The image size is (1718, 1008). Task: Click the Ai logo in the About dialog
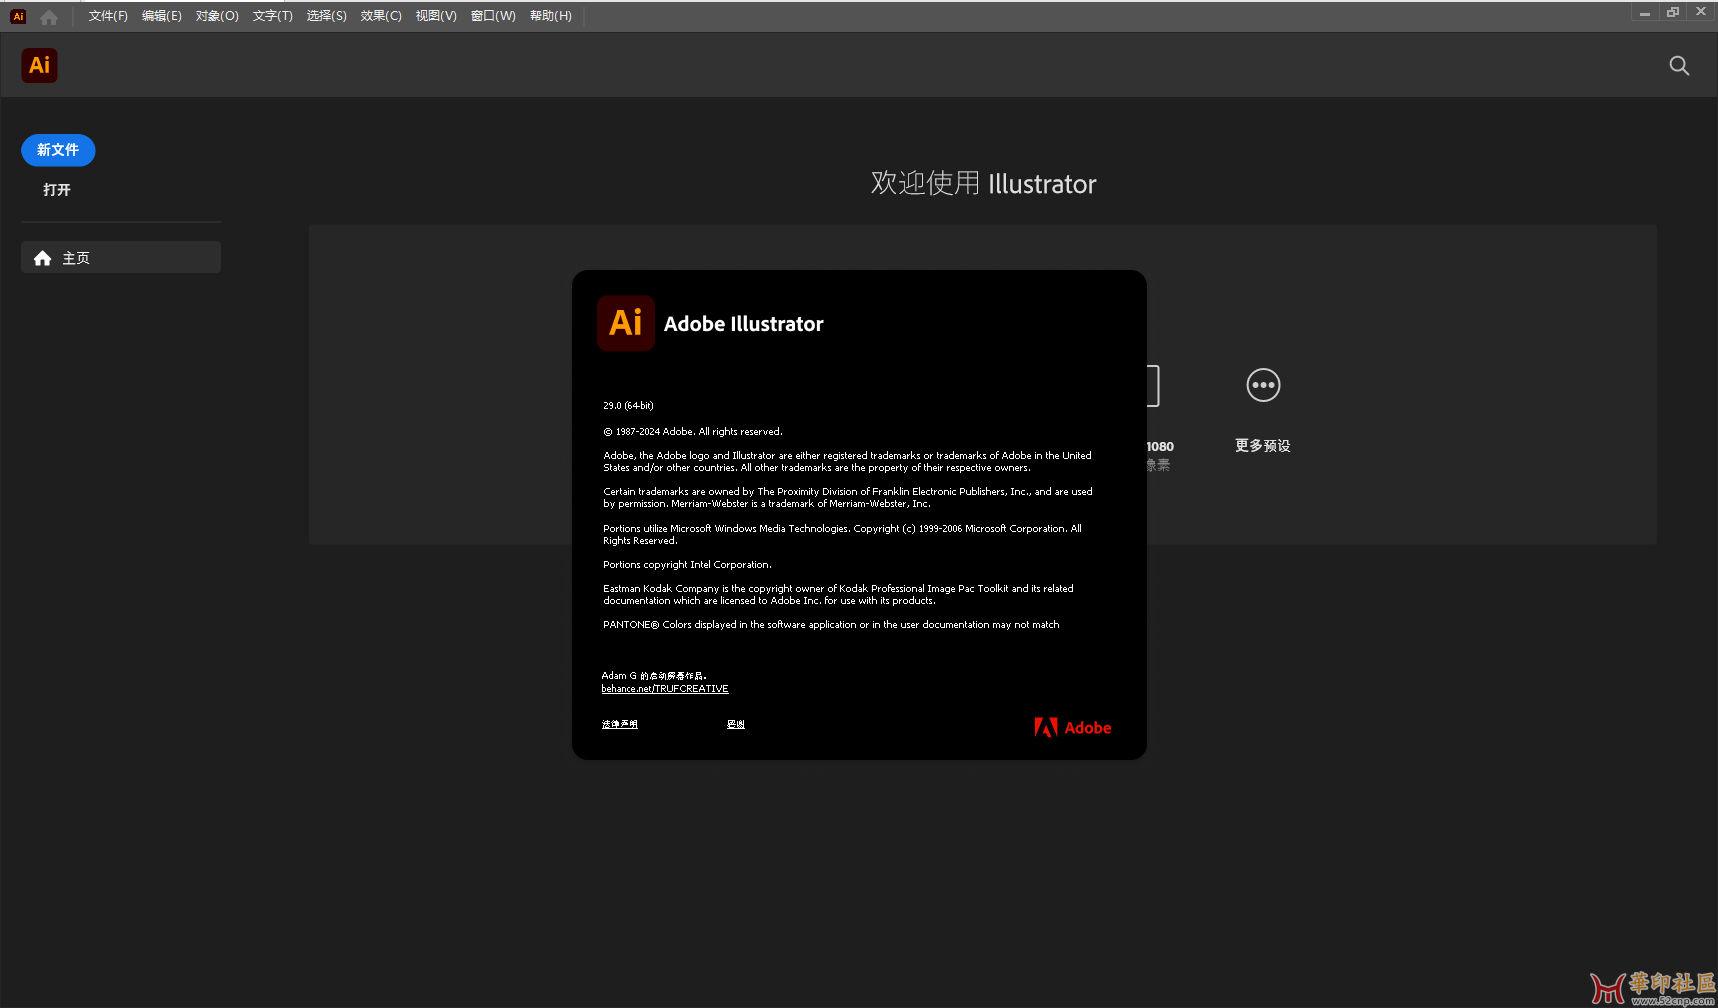pos(626,323)
